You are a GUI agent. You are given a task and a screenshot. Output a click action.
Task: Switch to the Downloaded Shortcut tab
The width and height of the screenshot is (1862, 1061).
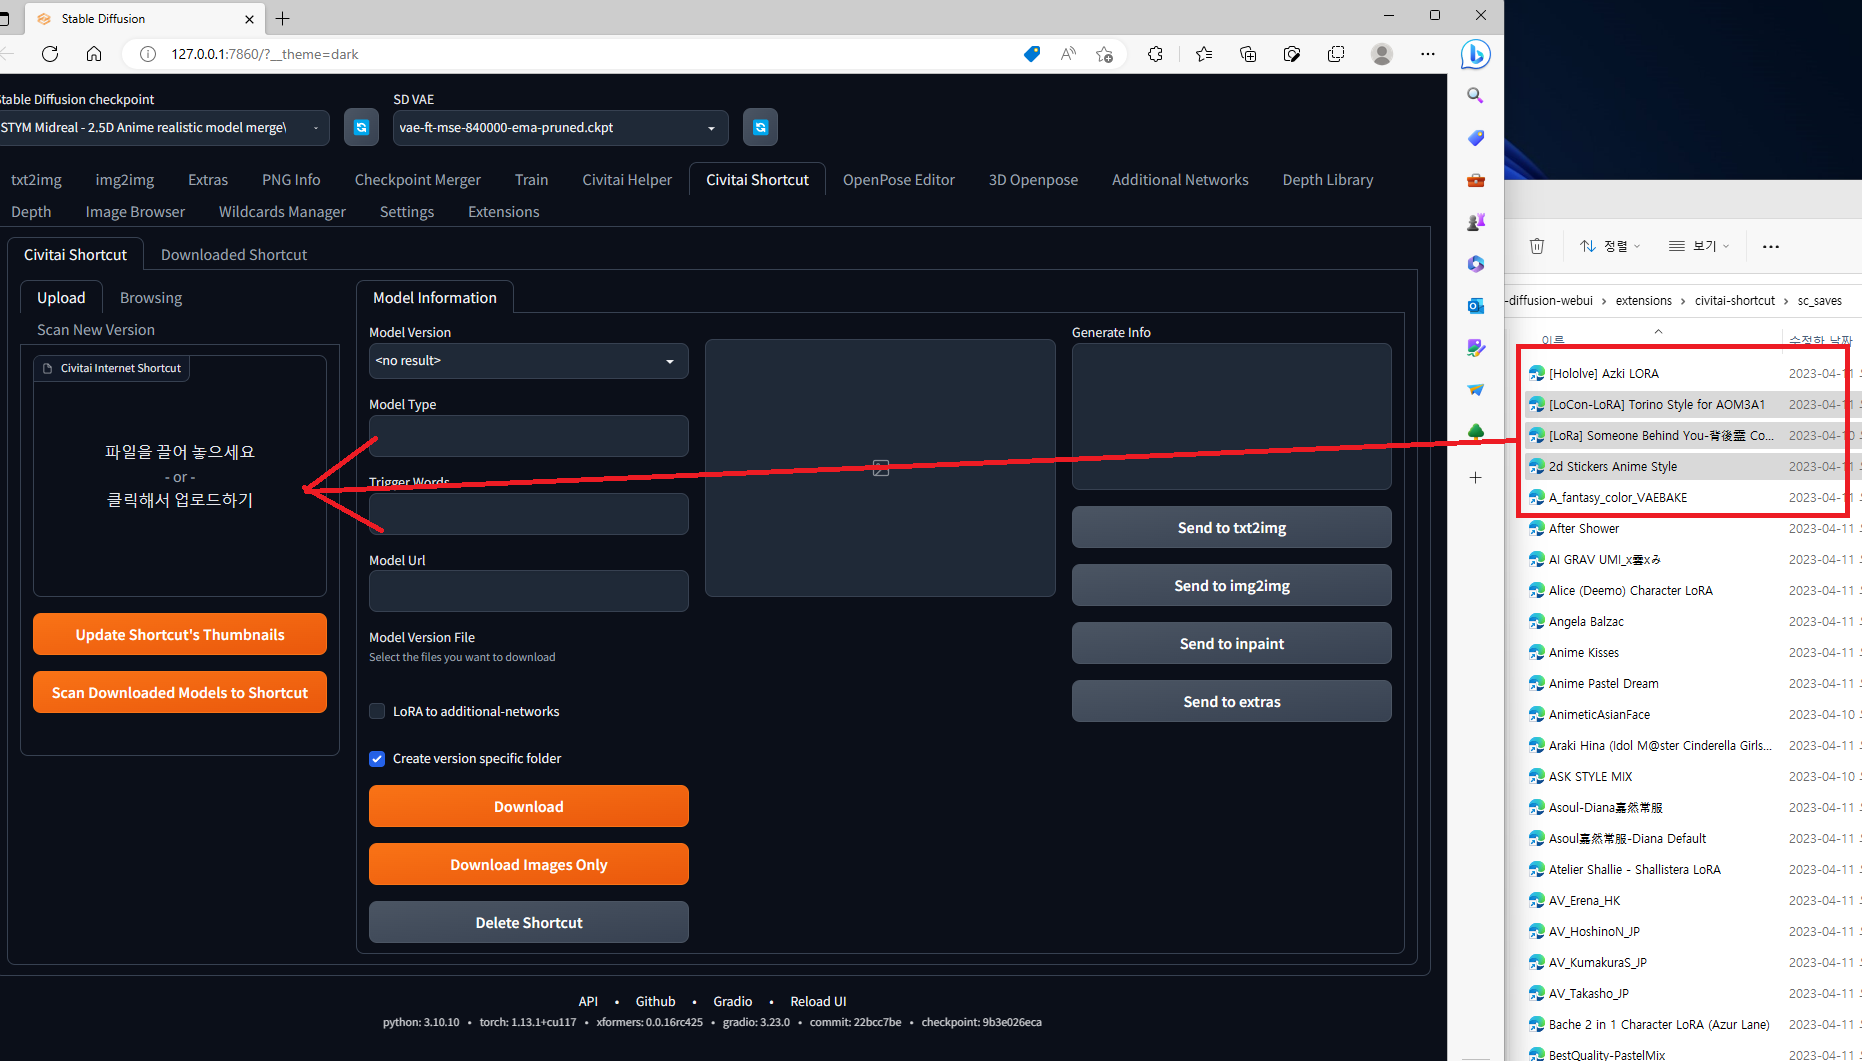(x=234, y=255)
